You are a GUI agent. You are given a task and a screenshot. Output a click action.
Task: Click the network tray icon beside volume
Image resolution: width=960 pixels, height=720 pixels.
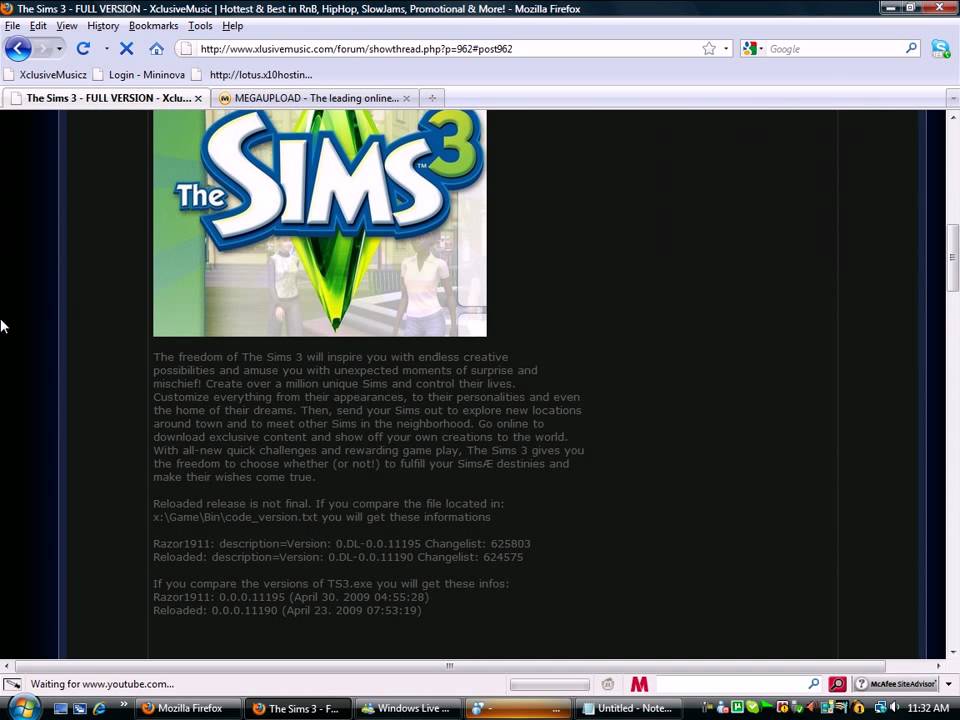click(x=881, y=708)
